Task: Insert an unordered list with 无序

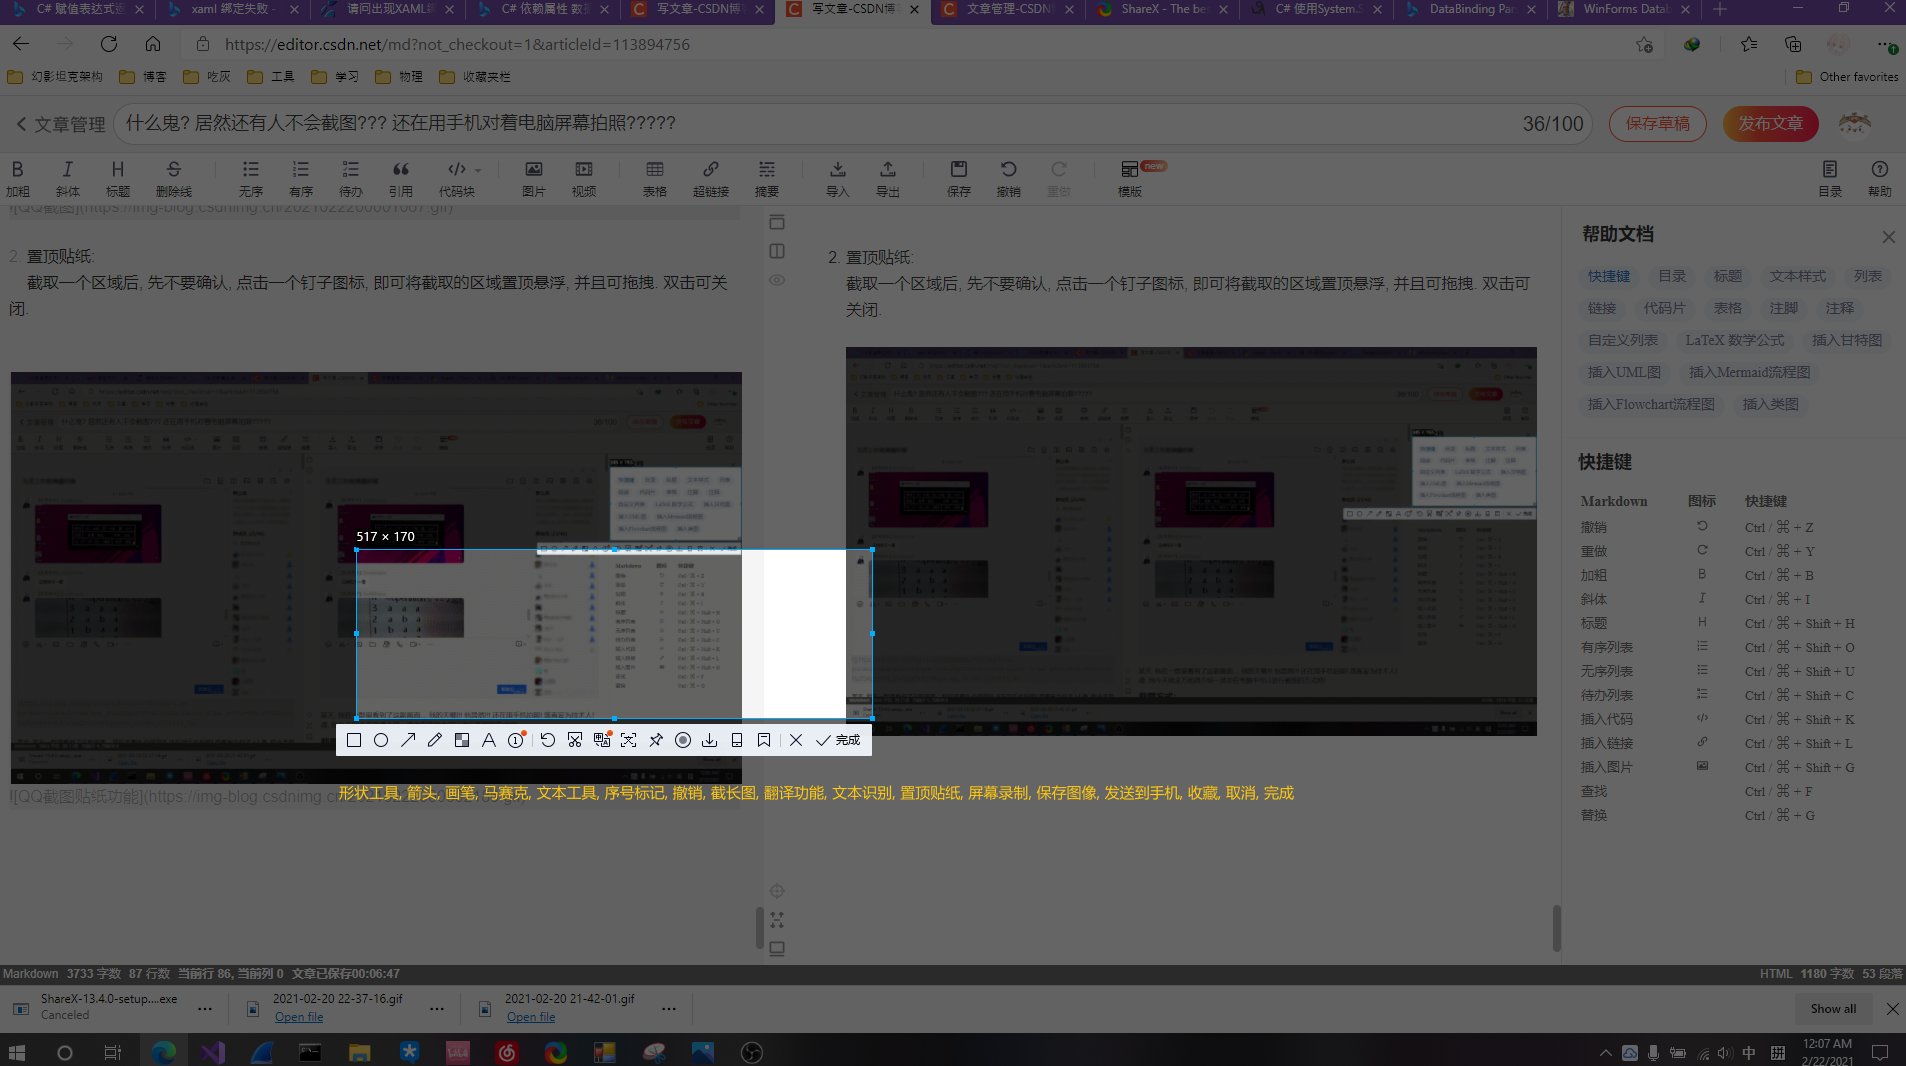Action: (251, 178)
